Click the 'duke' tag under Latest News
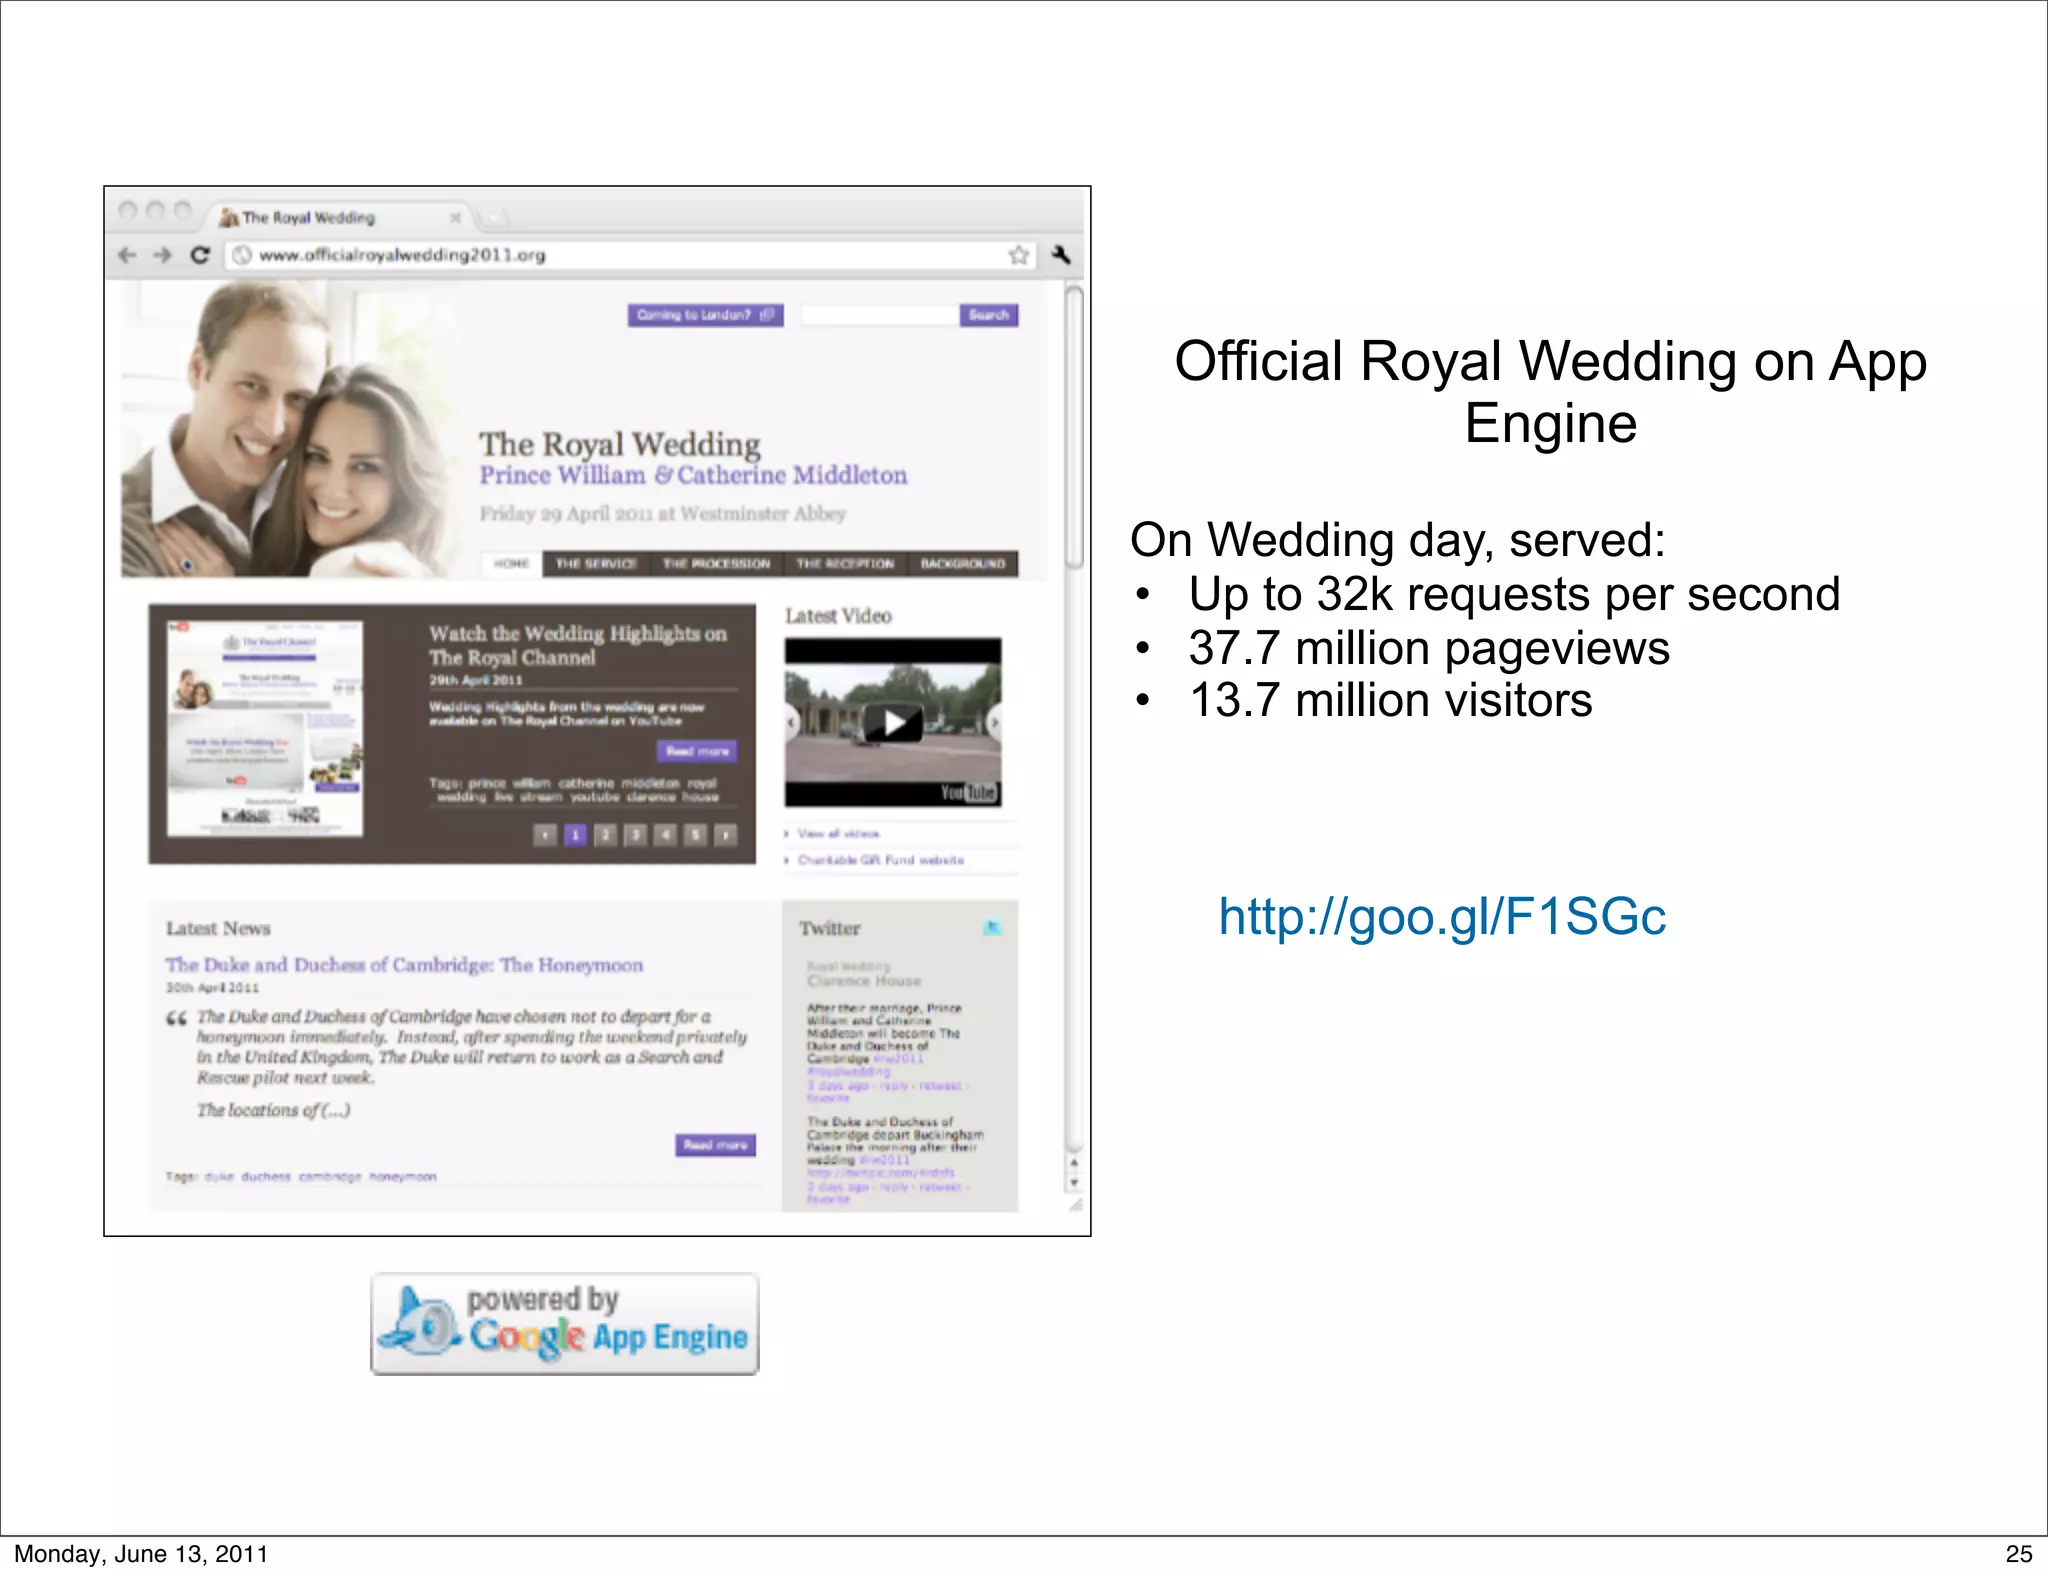Screen dimensions: 2048x1576 pyautogui.click(x=219, y=1177)
